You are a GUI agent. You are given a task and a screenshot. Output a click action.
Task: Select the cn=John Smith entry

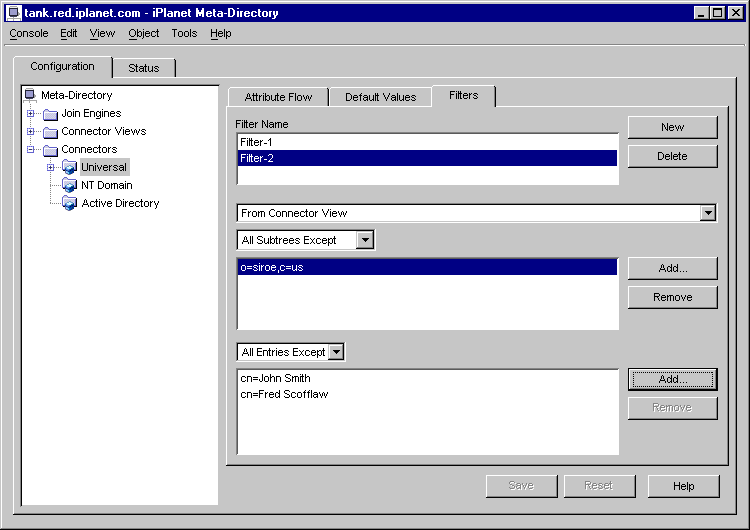tap(427, 378)
